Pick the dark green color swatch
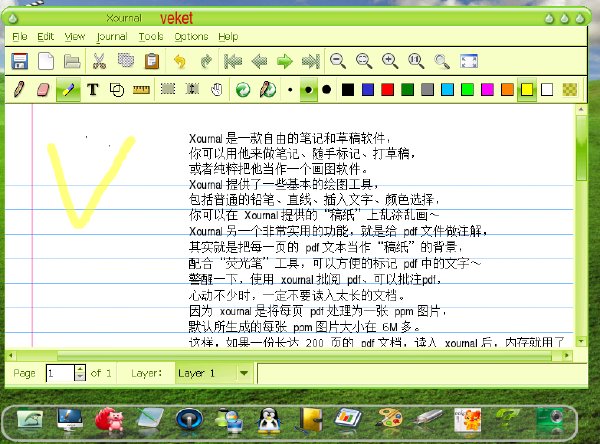Image resolution: width=600 pixels, height=444 pixels. pos(408,90)
